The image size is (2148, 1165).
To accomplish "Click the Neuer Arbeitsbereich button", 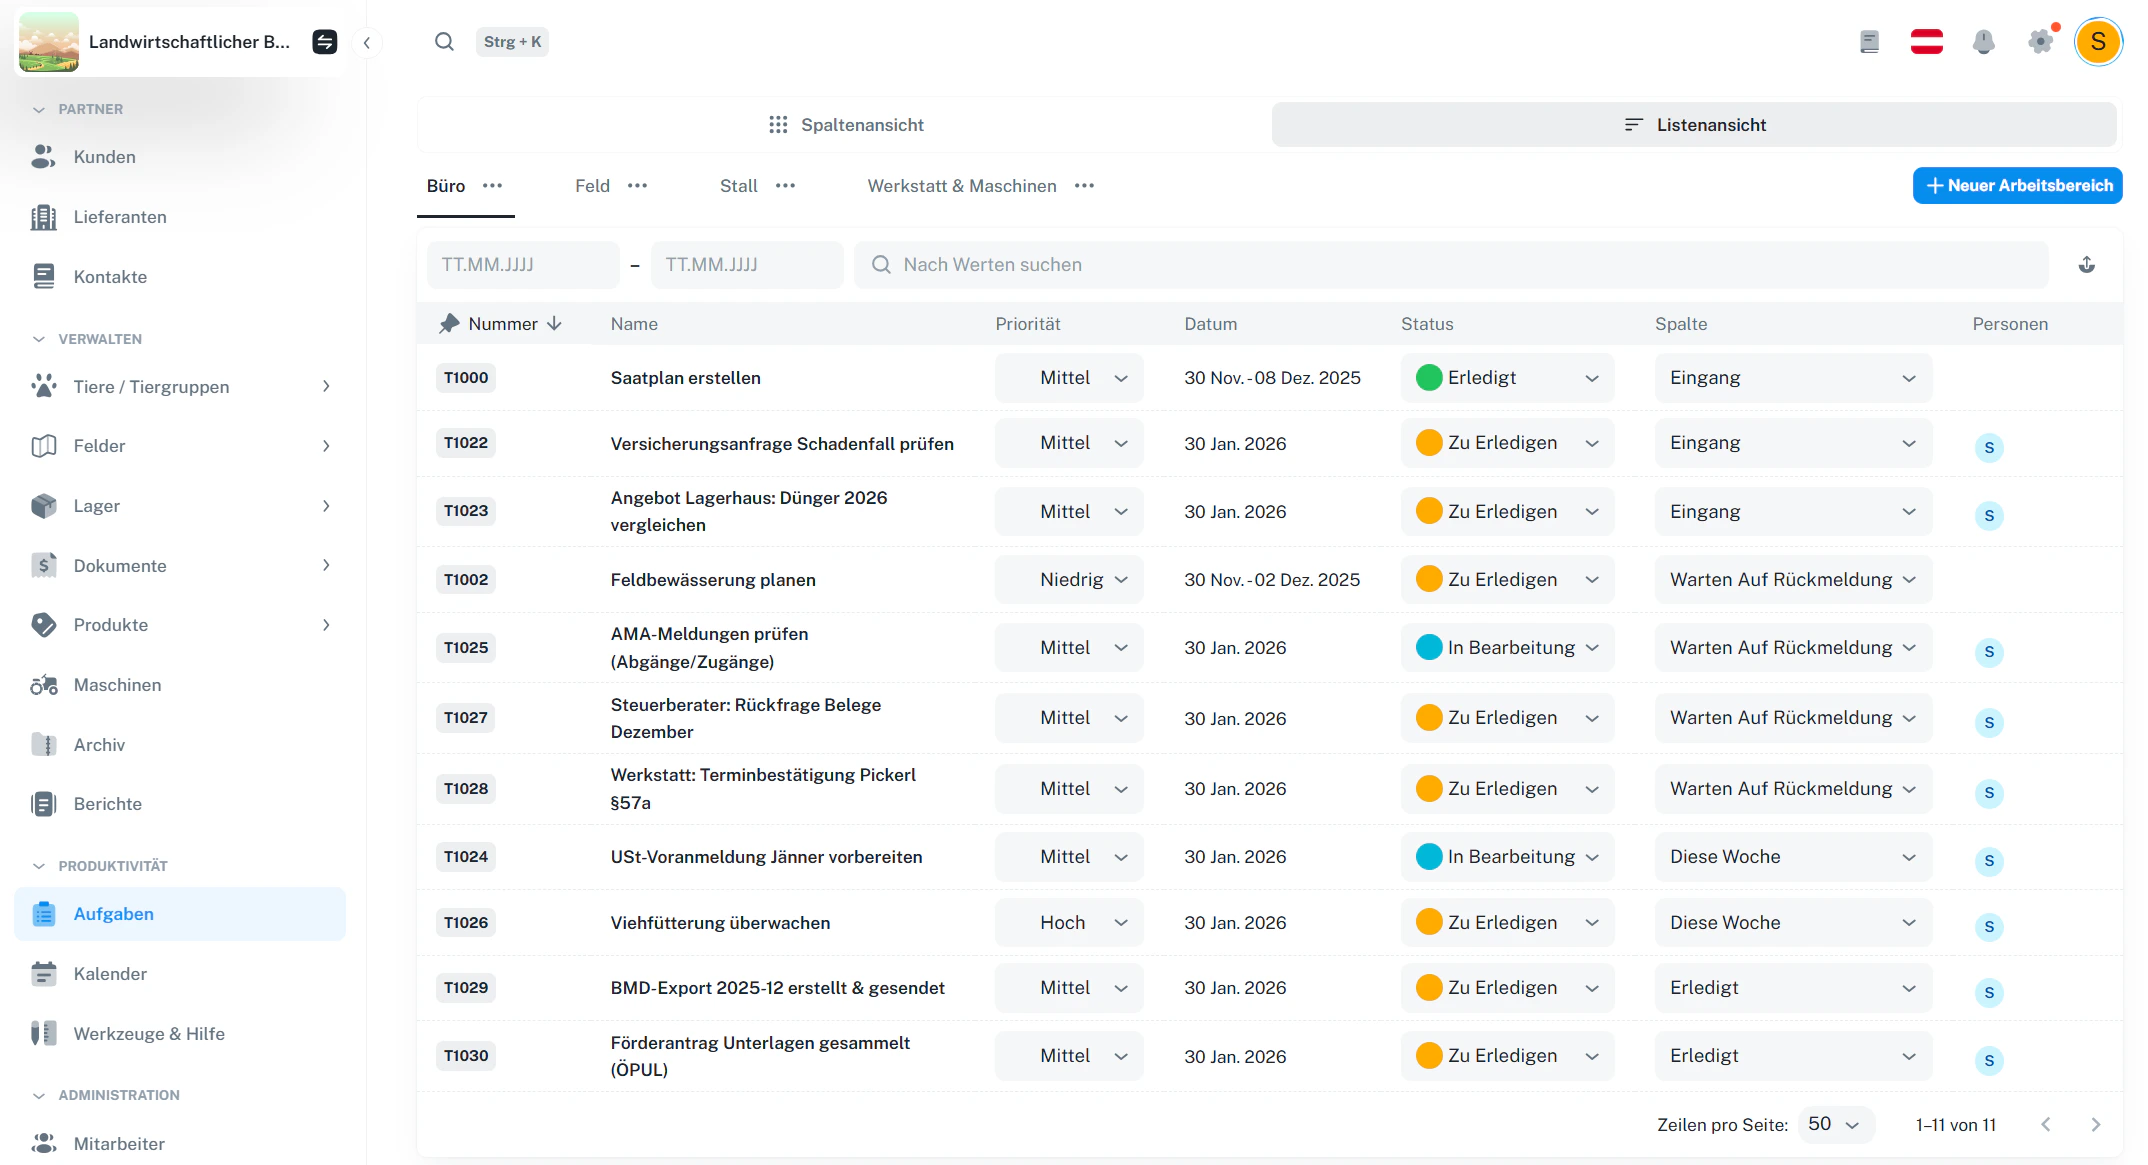I will pos(2017,186).
